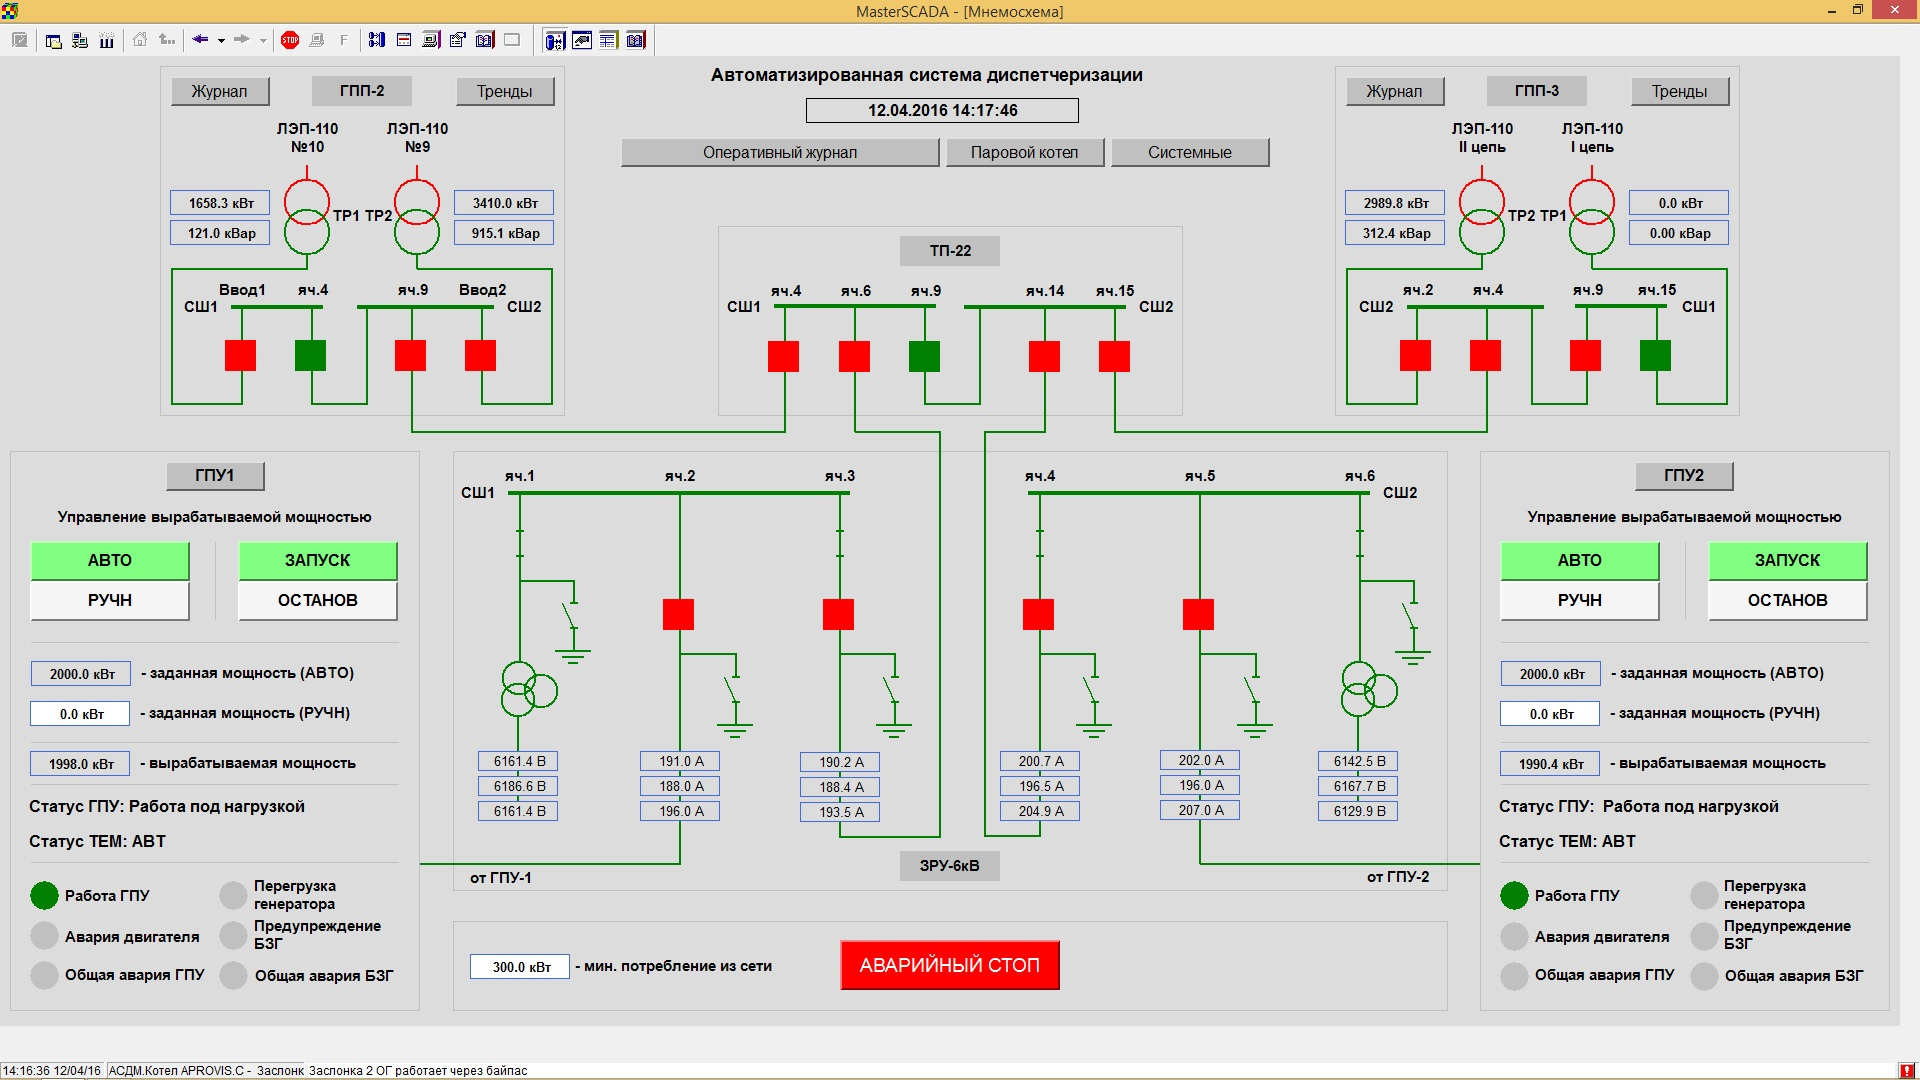Click the мин. потребление из сети 300.0 кВт field
Viewport: 1920px width, 1080px height.
(520, 967)
